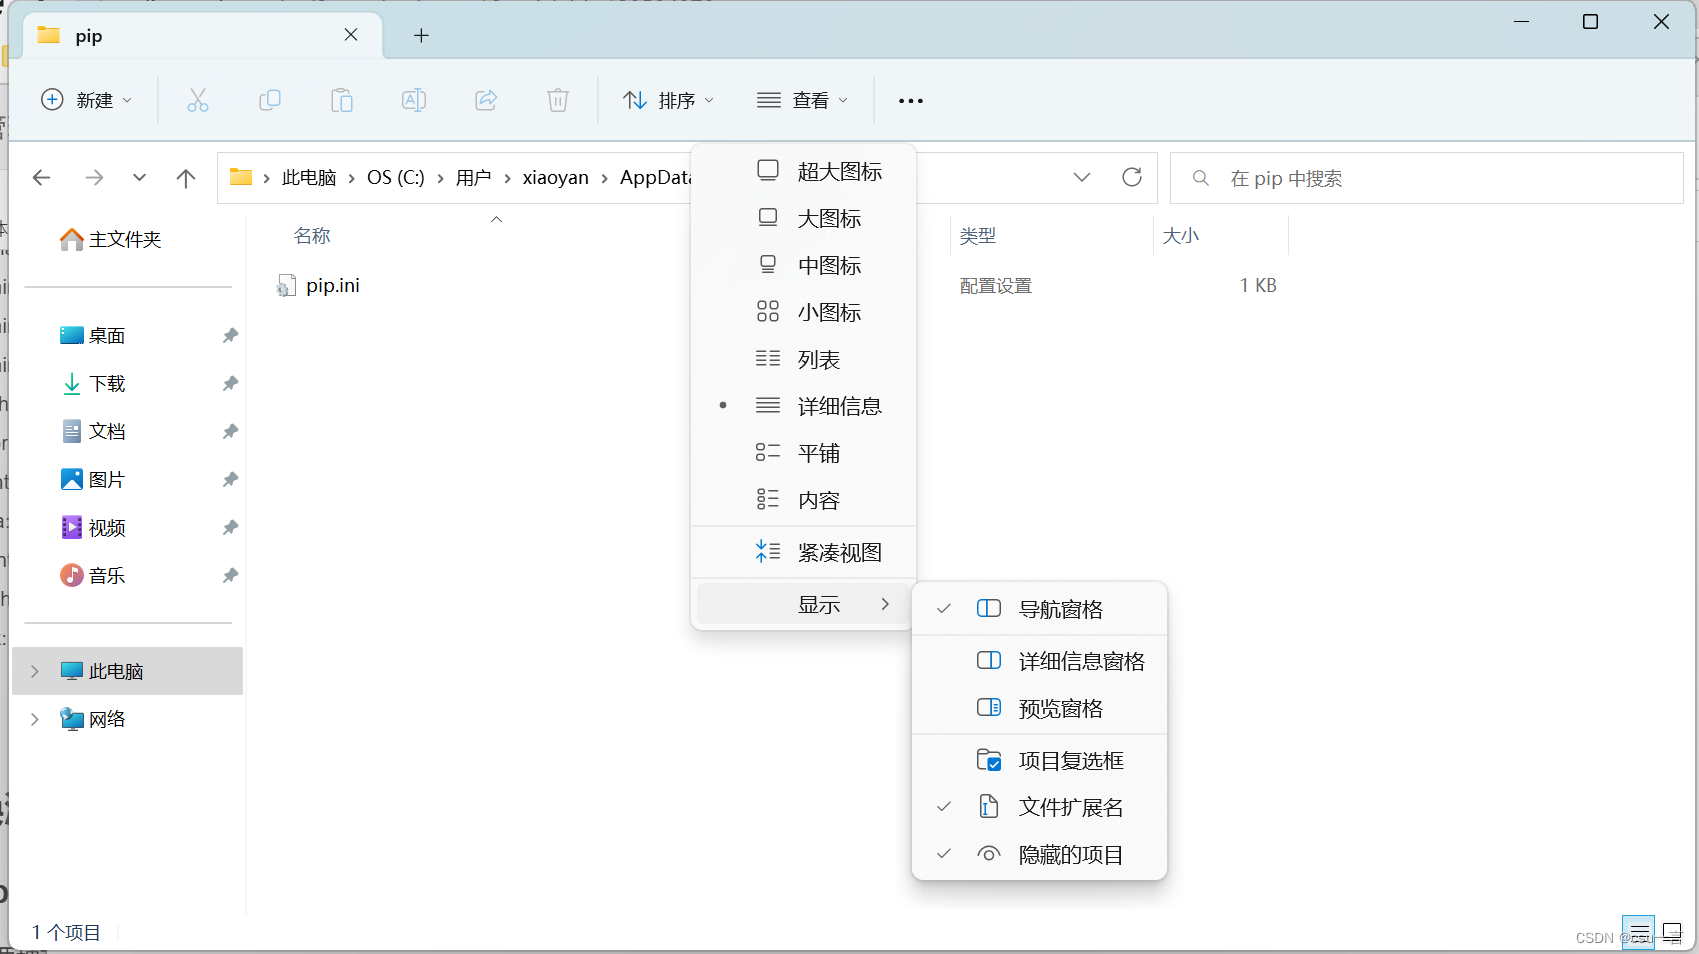Go forward with the right arrow
This screenshot has width=1699, height=954.
coord(94,178)
